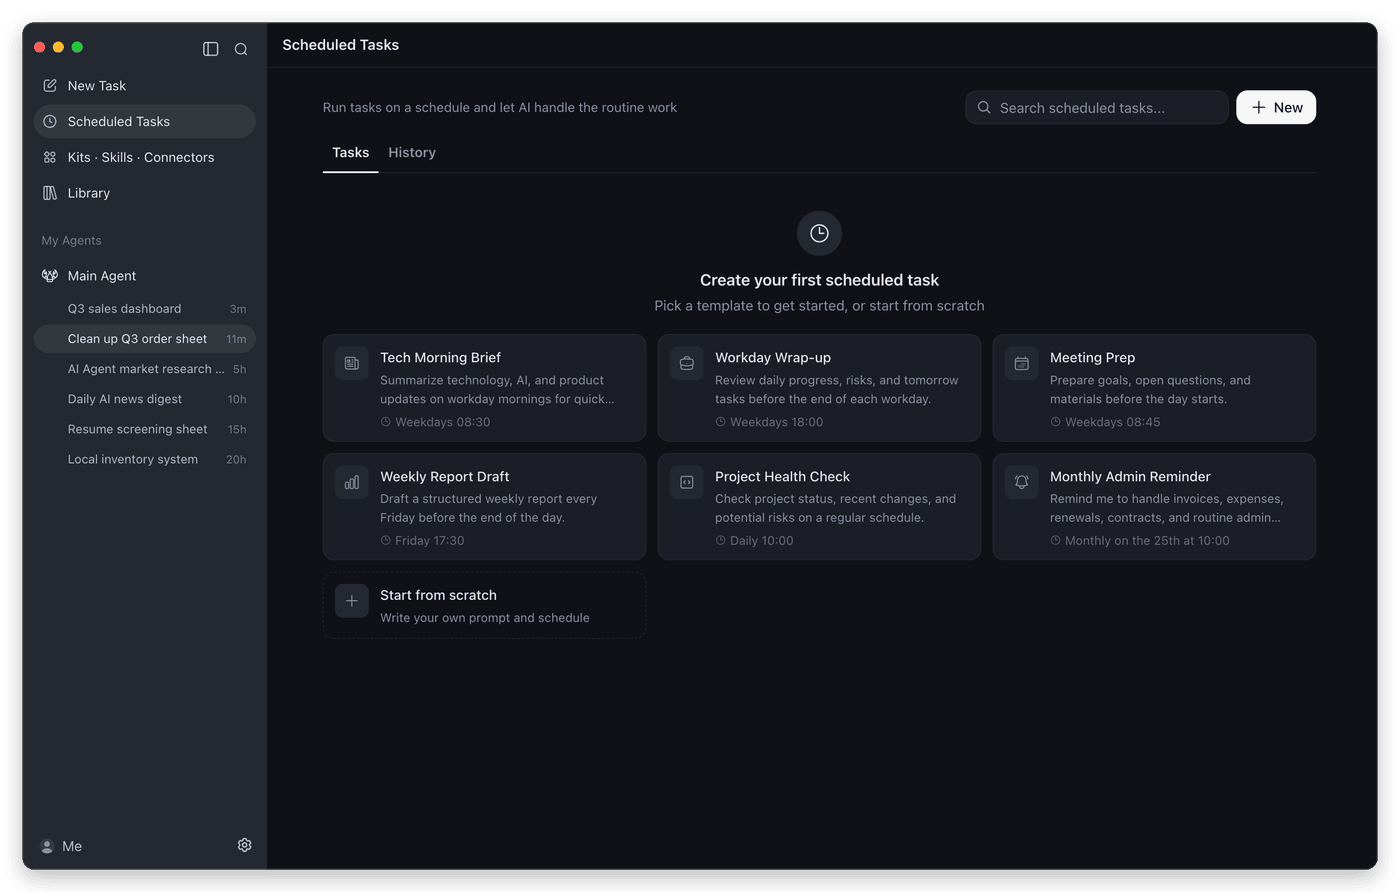This screenshot has width=1400, height=892.
Task: Click the Monthly on the 25th at 10:00 text
Action: tap(1147, 541)
